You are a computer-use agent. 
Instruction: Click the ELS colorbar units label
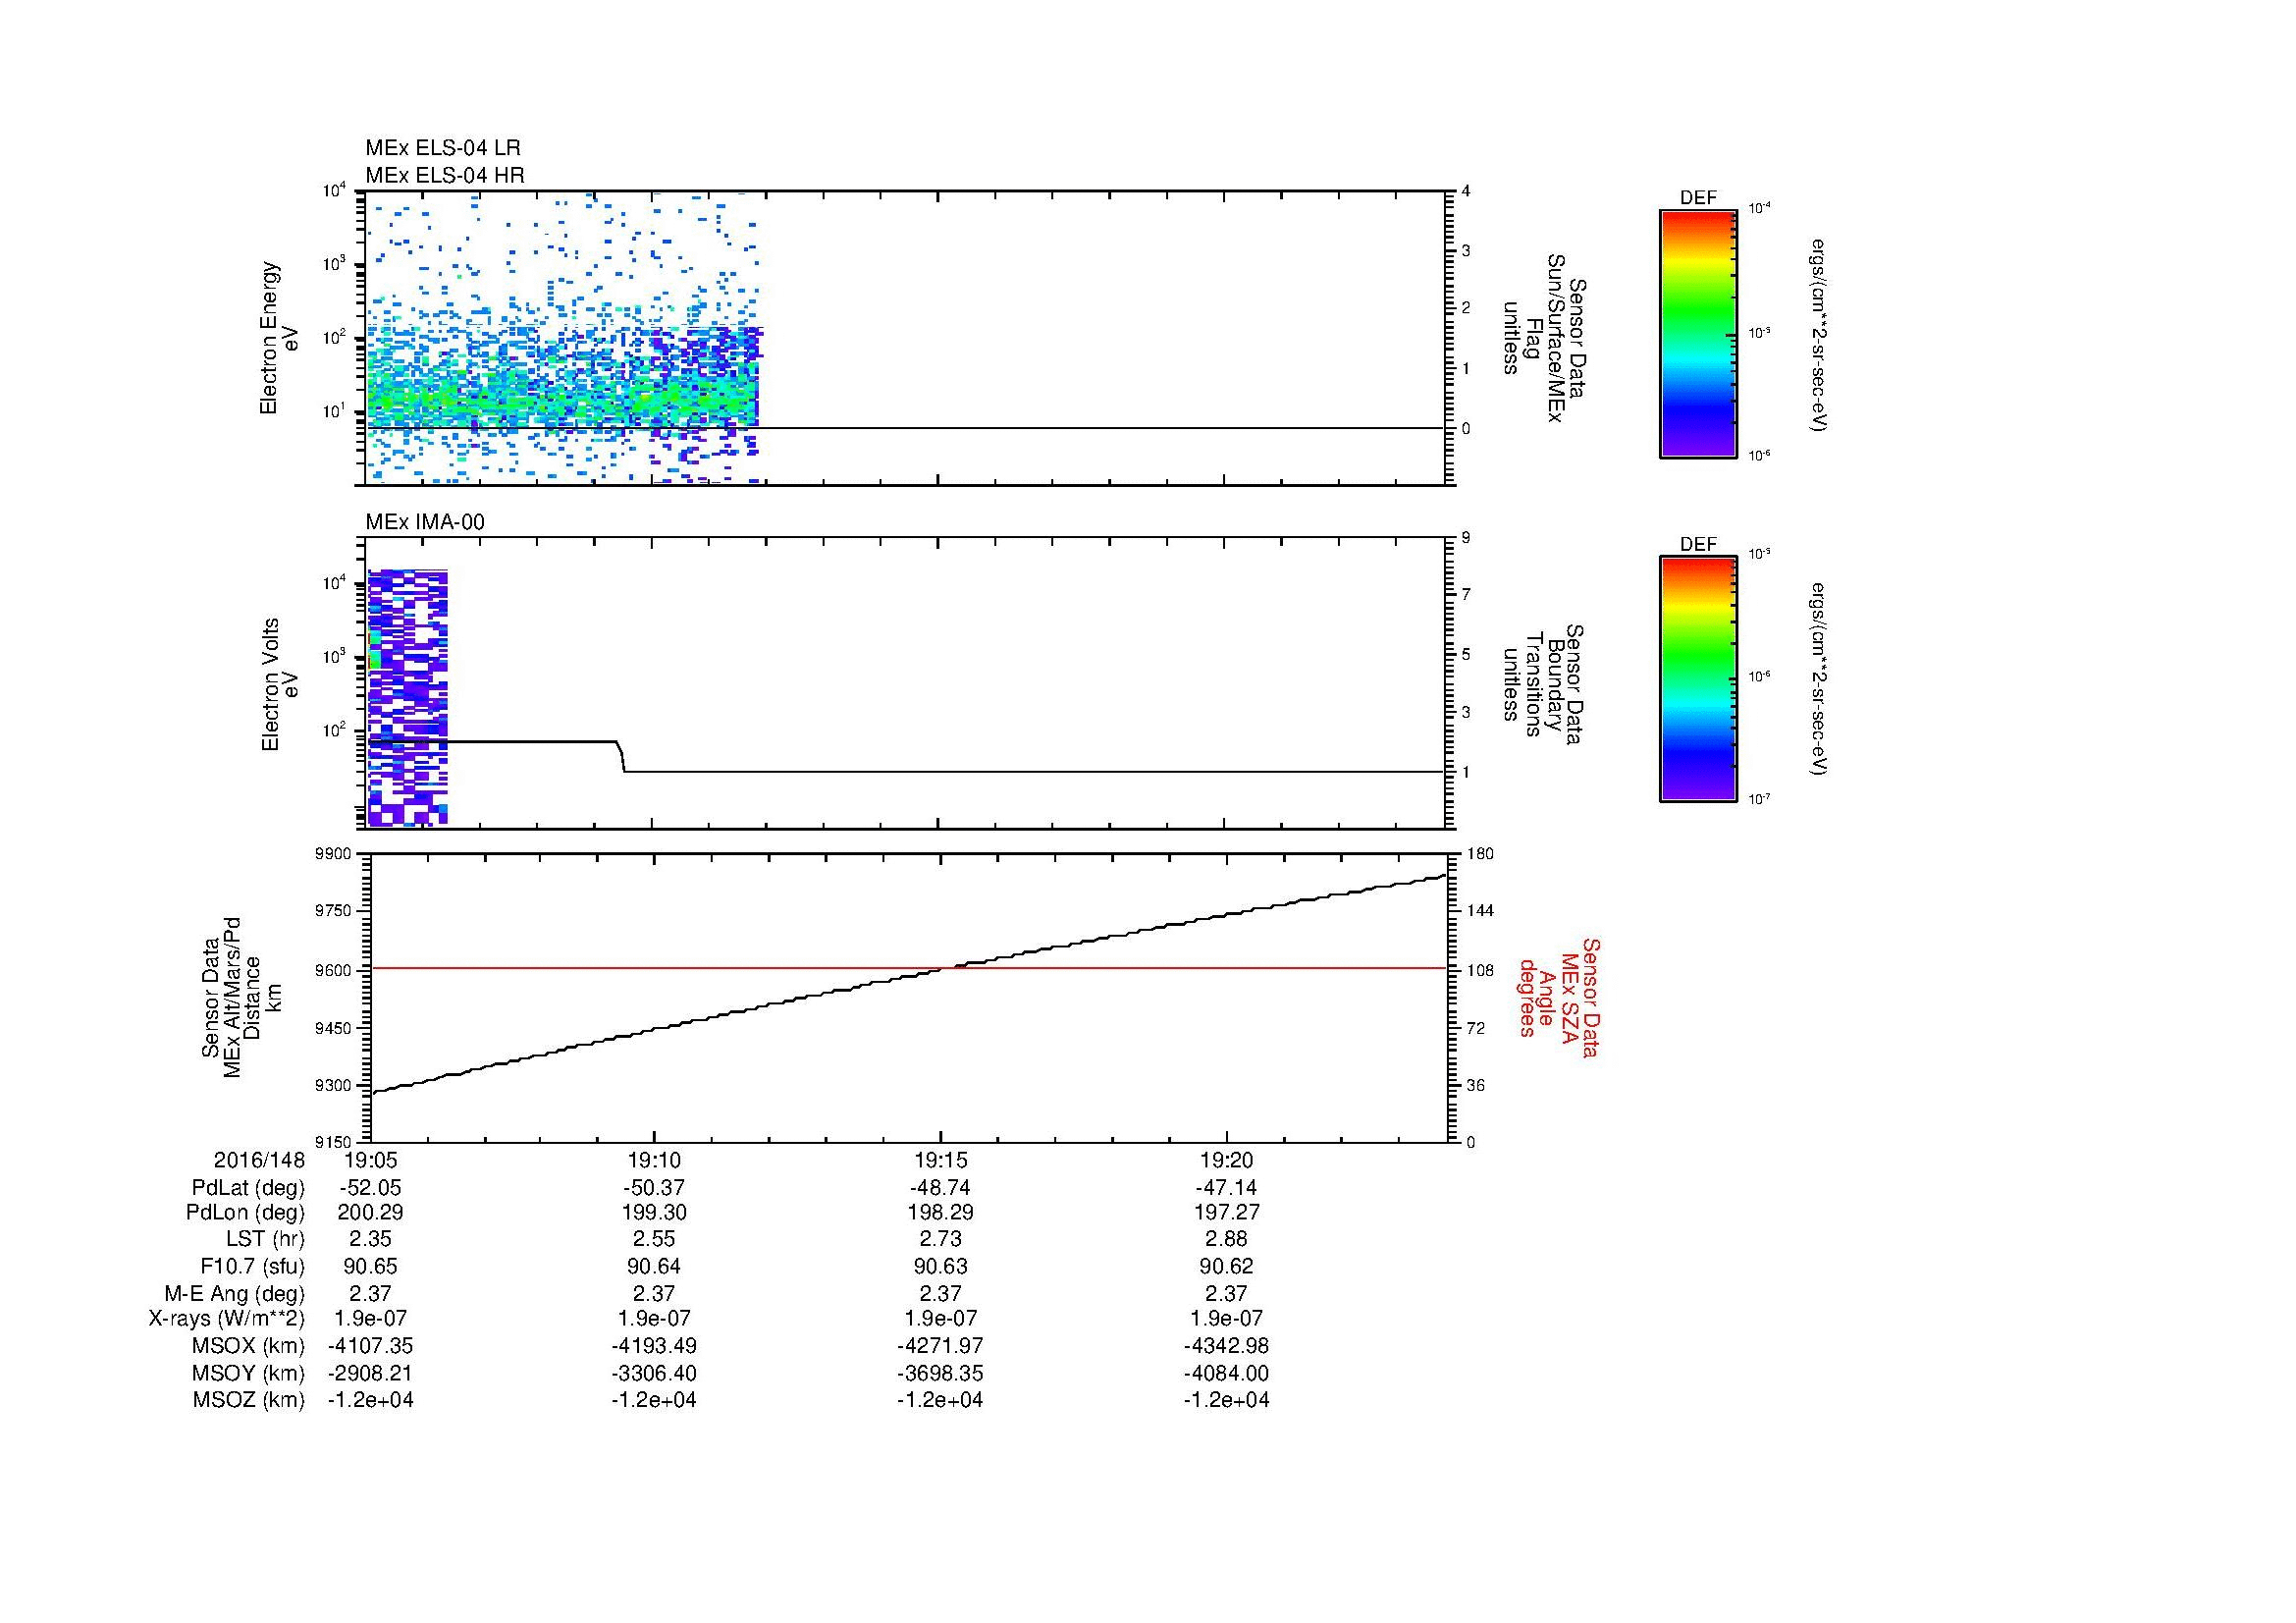tap(1817, 334)
